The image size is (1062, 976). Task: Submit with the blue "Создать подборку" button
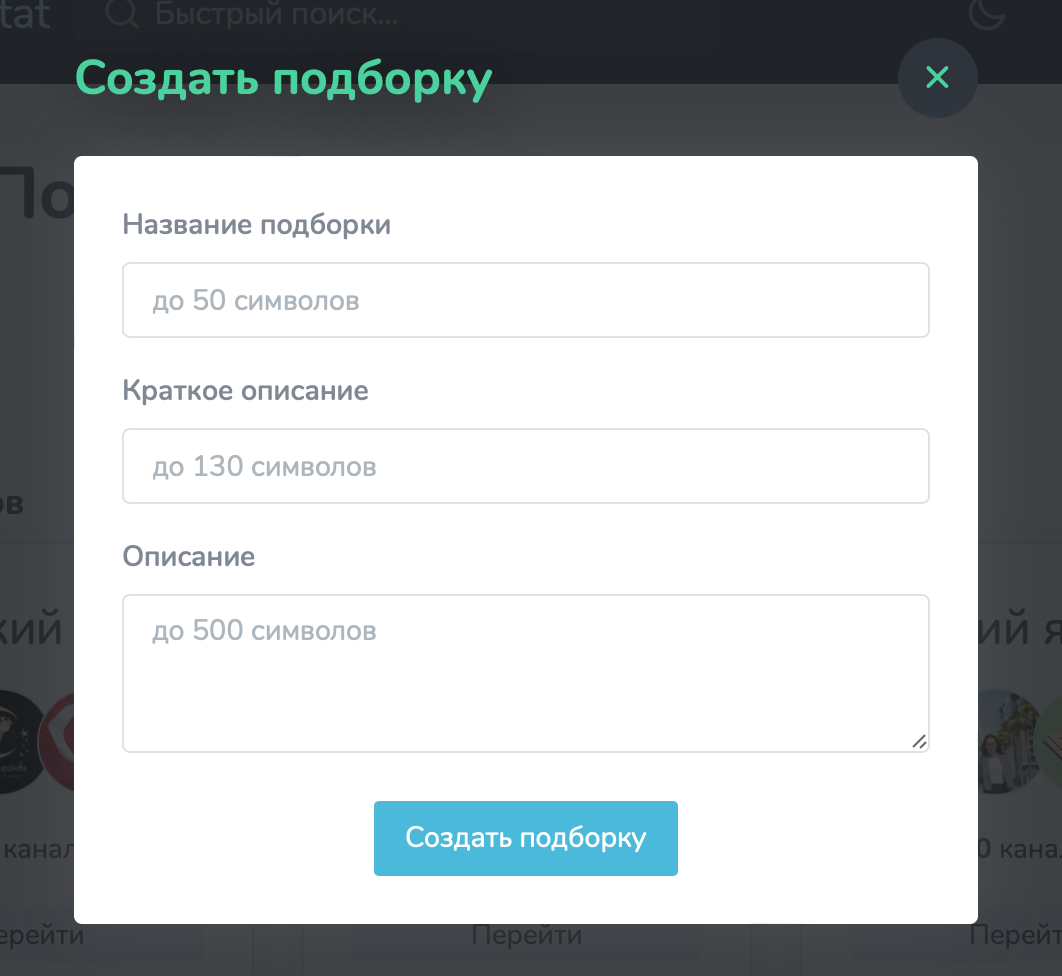(526, 839)
